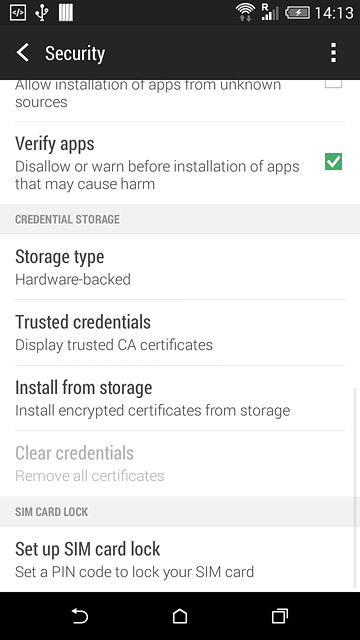Open Set up SIM card lock
This screenshot has width=360, height=640.
pos(180,559)
